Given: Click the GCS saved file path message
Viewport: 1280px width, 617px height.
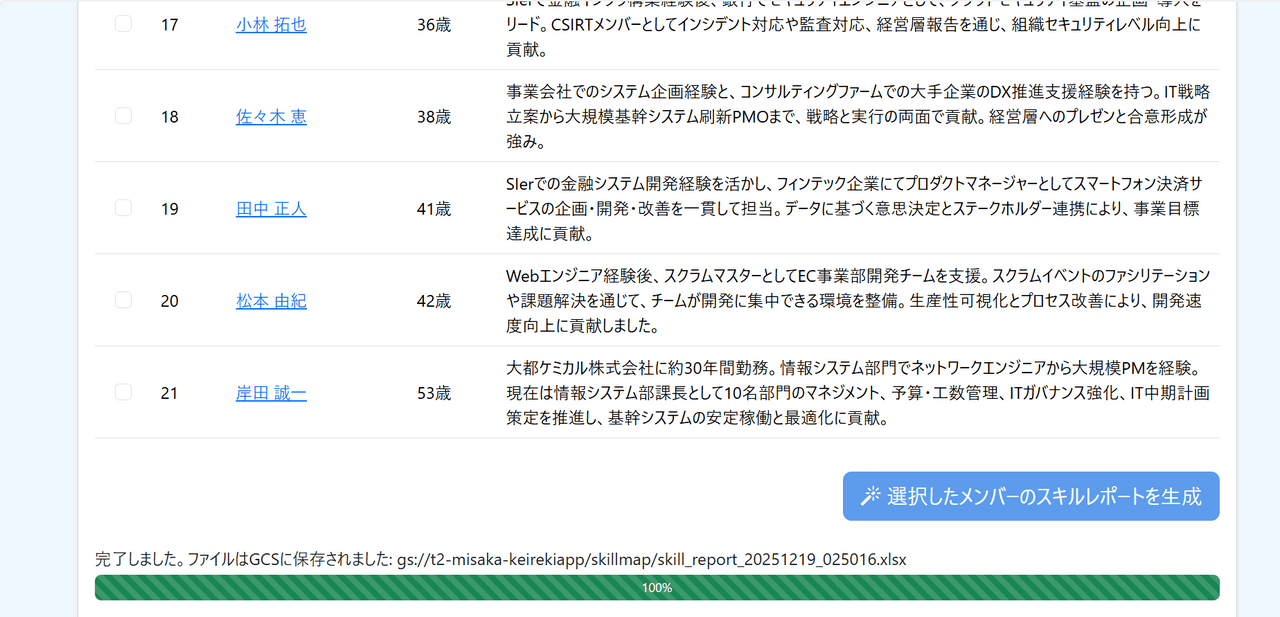Looking at the screenshot, I should 500,559.
